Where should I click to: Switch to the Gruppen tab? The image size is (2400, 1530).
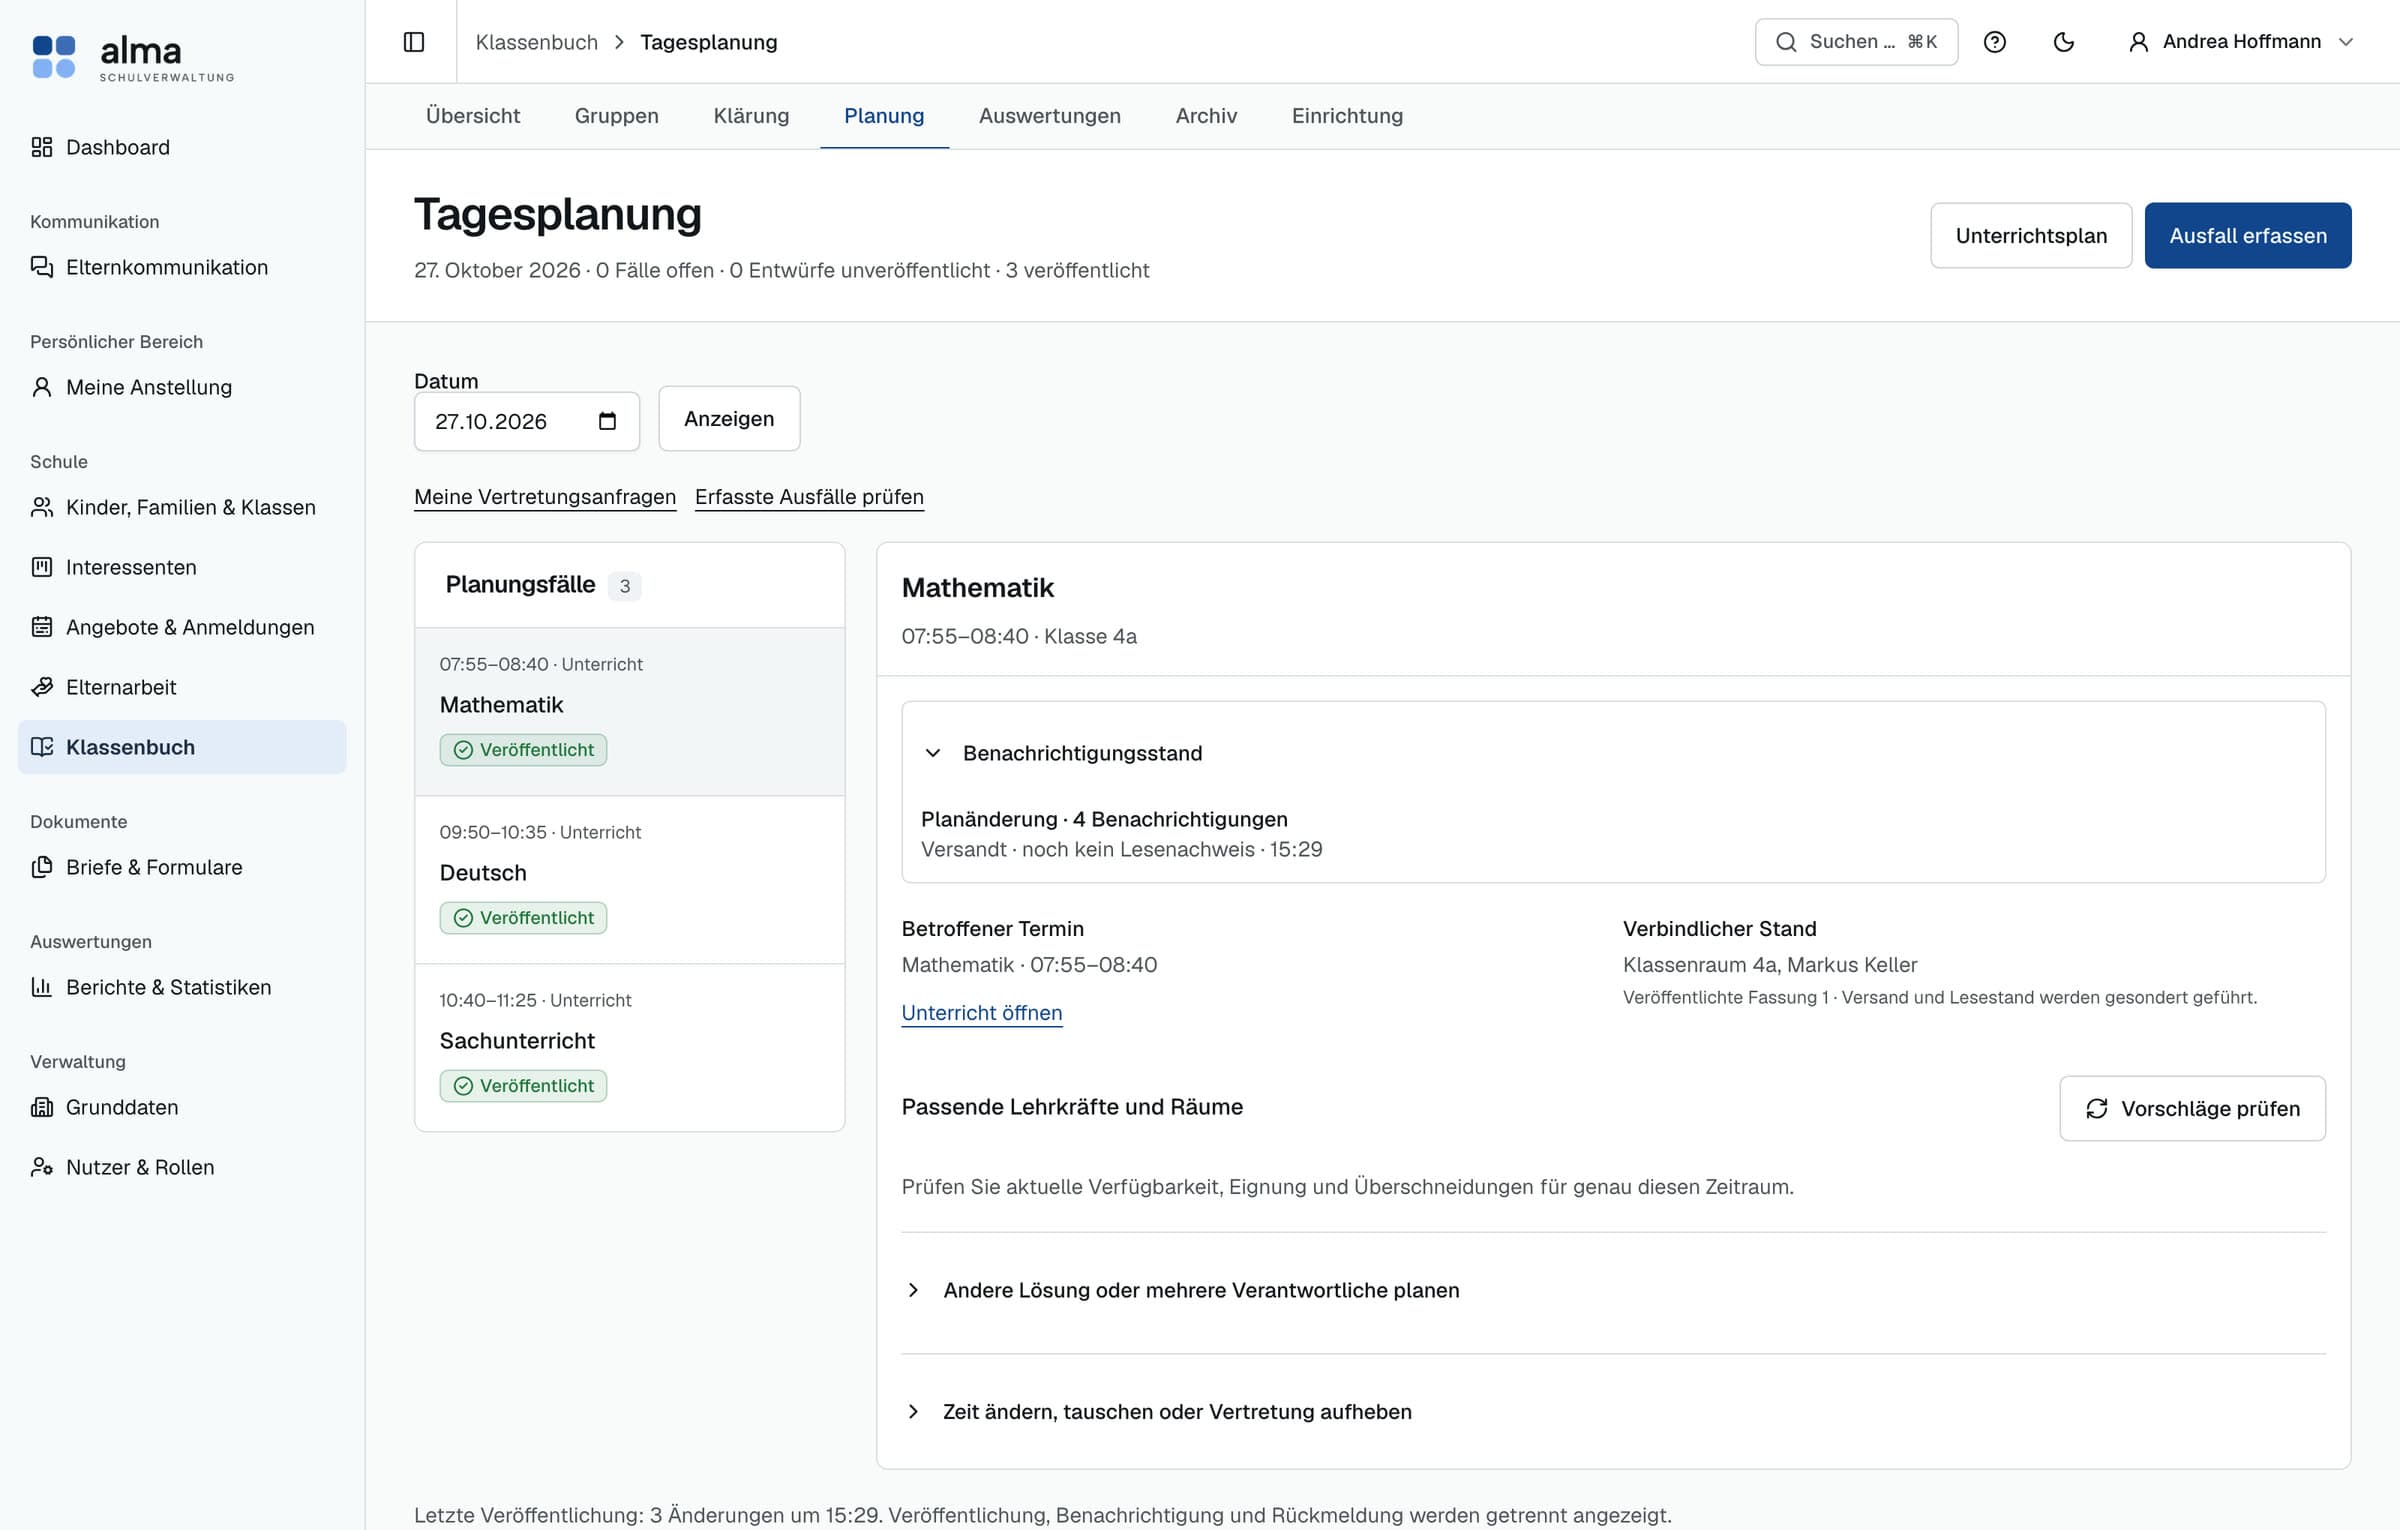[x=616, y=116]
